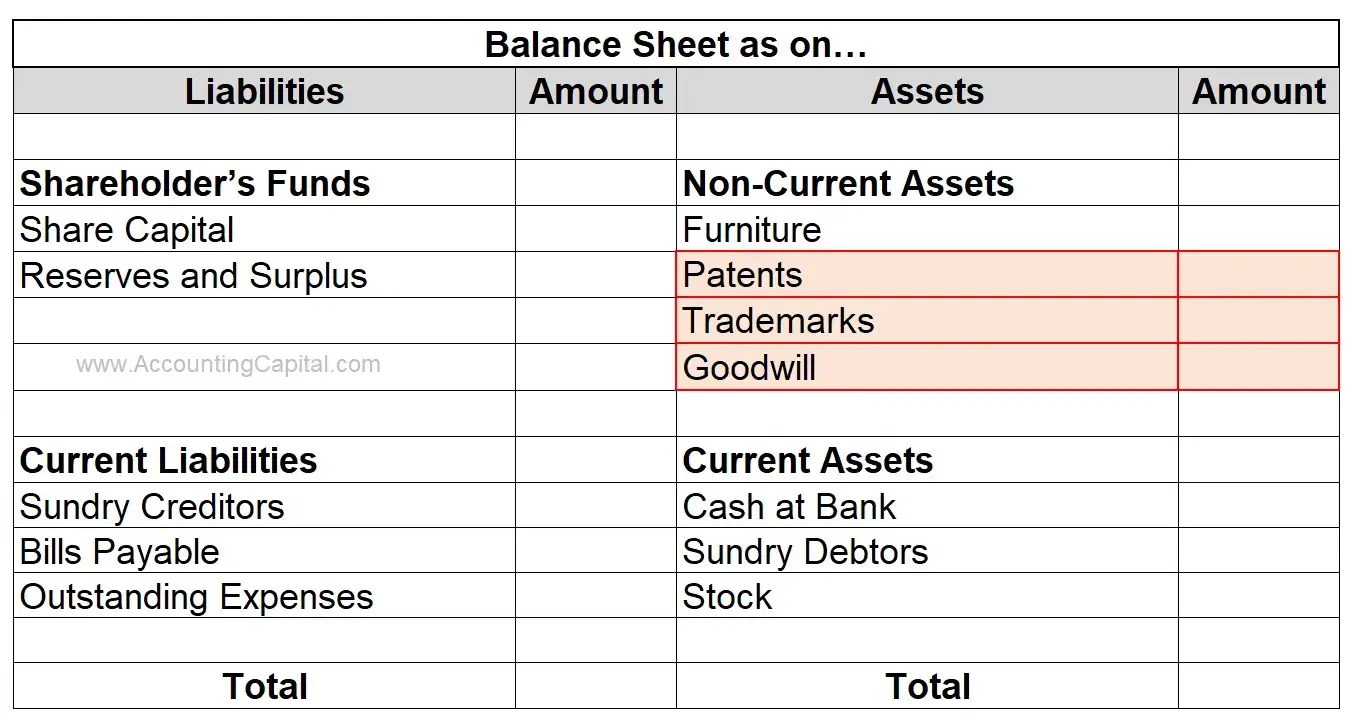The width and height of the screenshot is (1353, 728).
Task: Click the highlighted Goodwill cell
Action: [x=927, y=367]
